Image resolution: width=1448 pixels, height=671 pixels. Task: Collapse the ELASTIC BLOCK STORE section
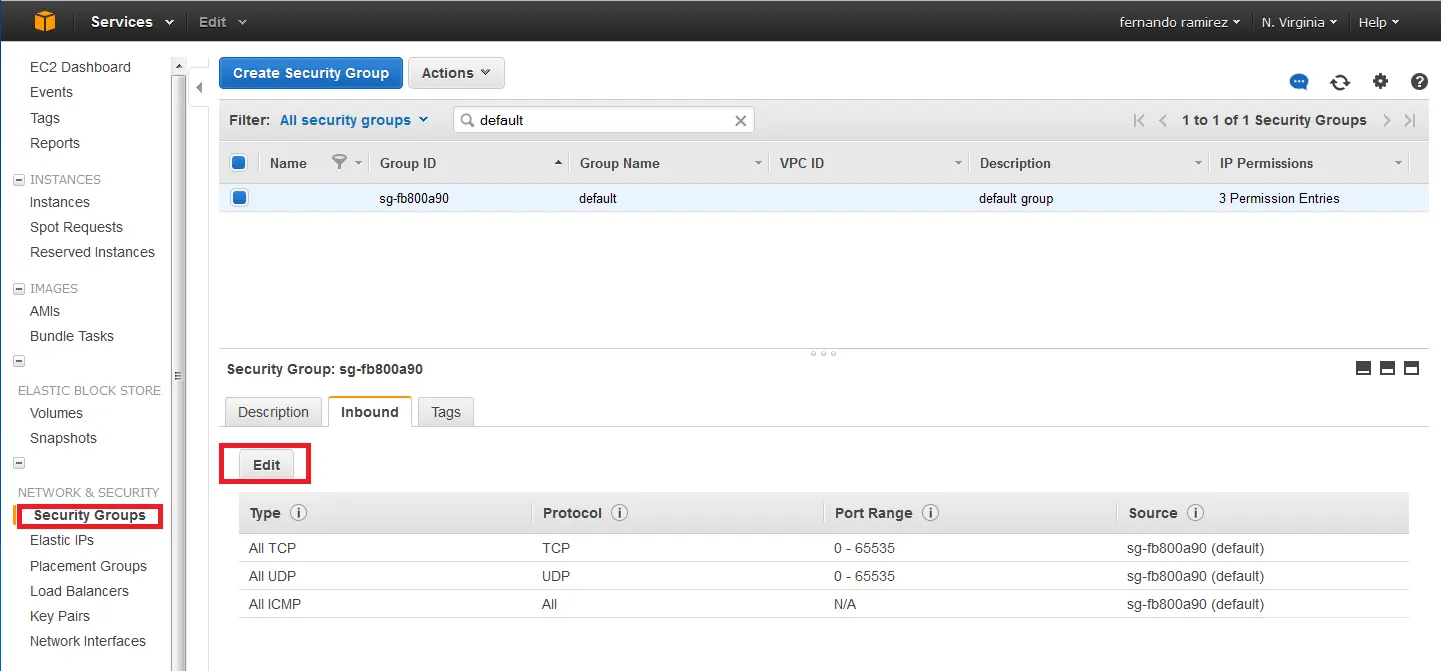18,361
